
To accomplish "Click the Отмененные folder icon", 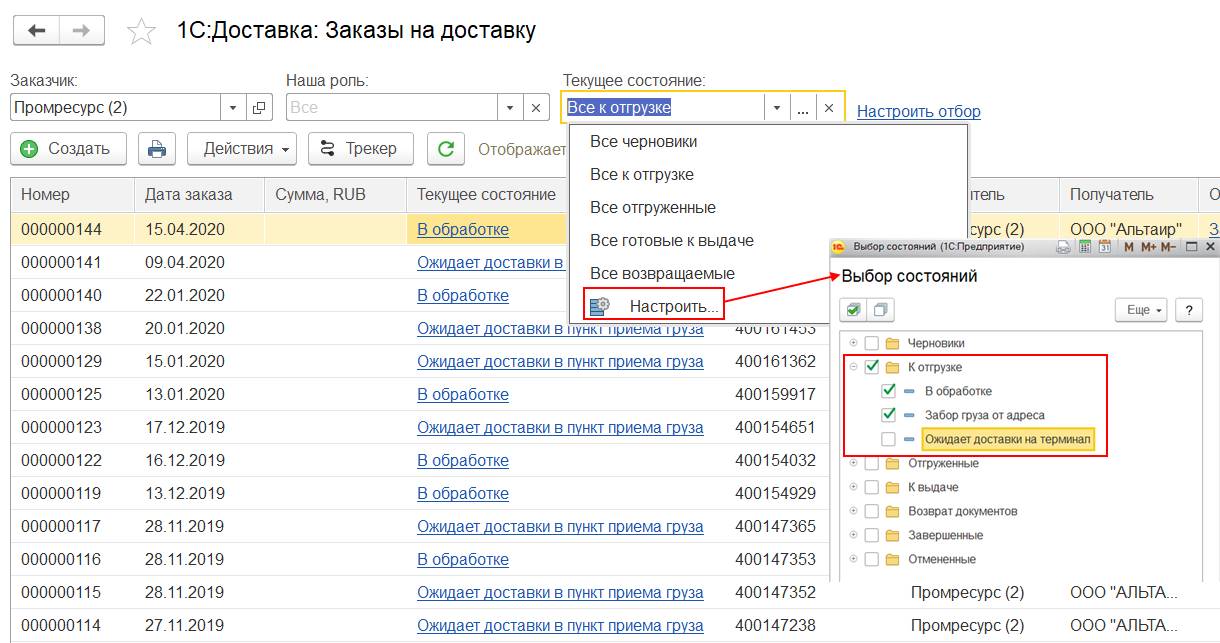I will 893,559.
